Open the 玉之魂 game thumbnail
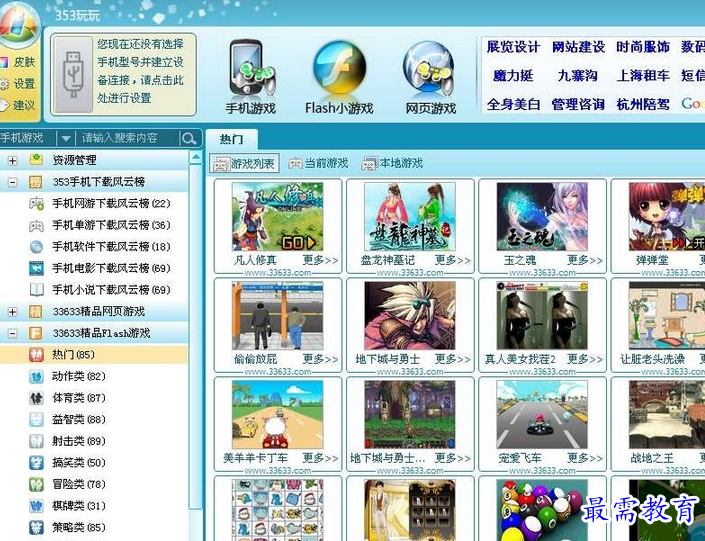The height and width of the screenshot is (541, 705). (542, 216)
